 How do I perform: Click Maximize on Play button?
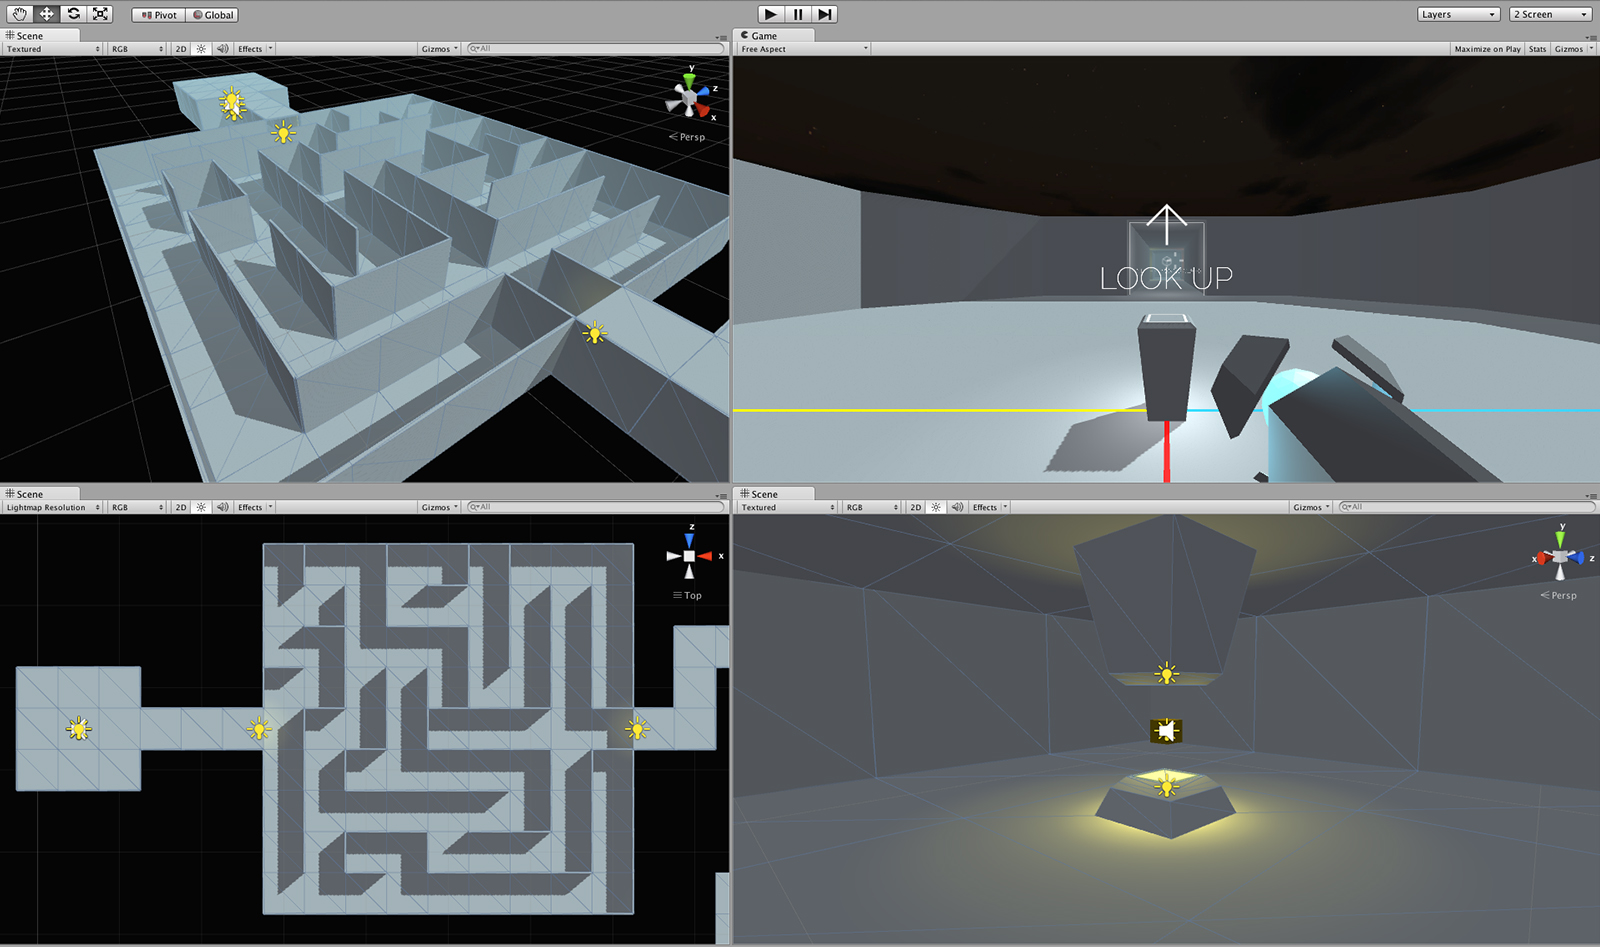1487,49
